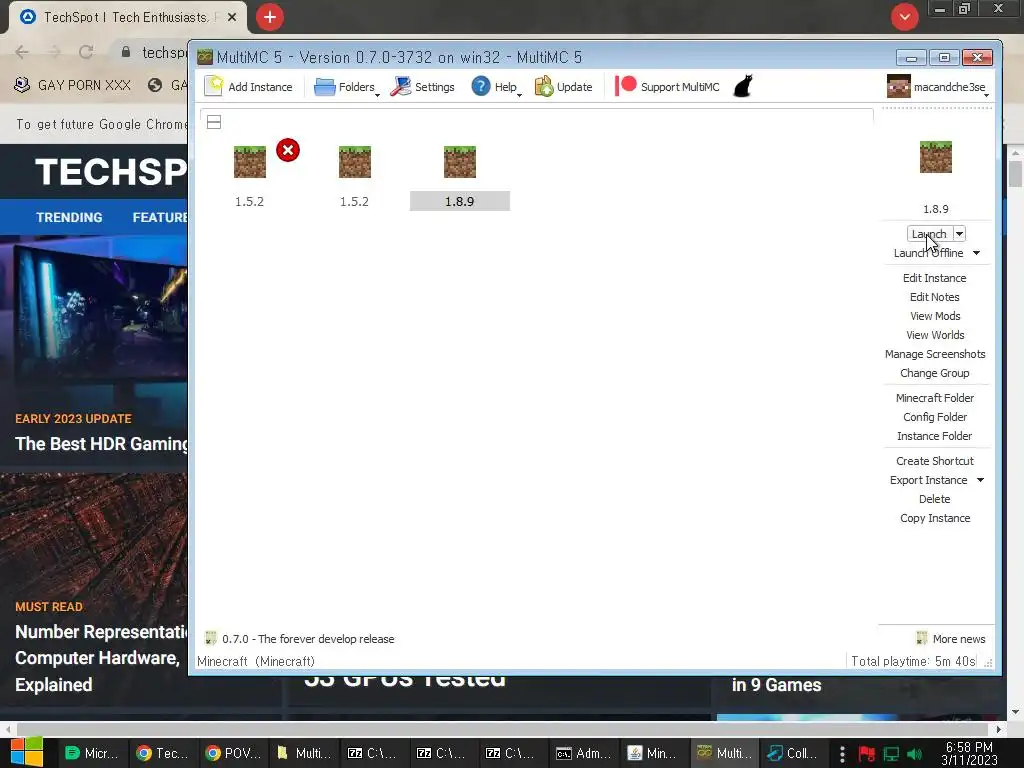The width and height of the screenshot is (1024, 768).
Task: Click the red flag tray icon
Action: click(867, 754)
